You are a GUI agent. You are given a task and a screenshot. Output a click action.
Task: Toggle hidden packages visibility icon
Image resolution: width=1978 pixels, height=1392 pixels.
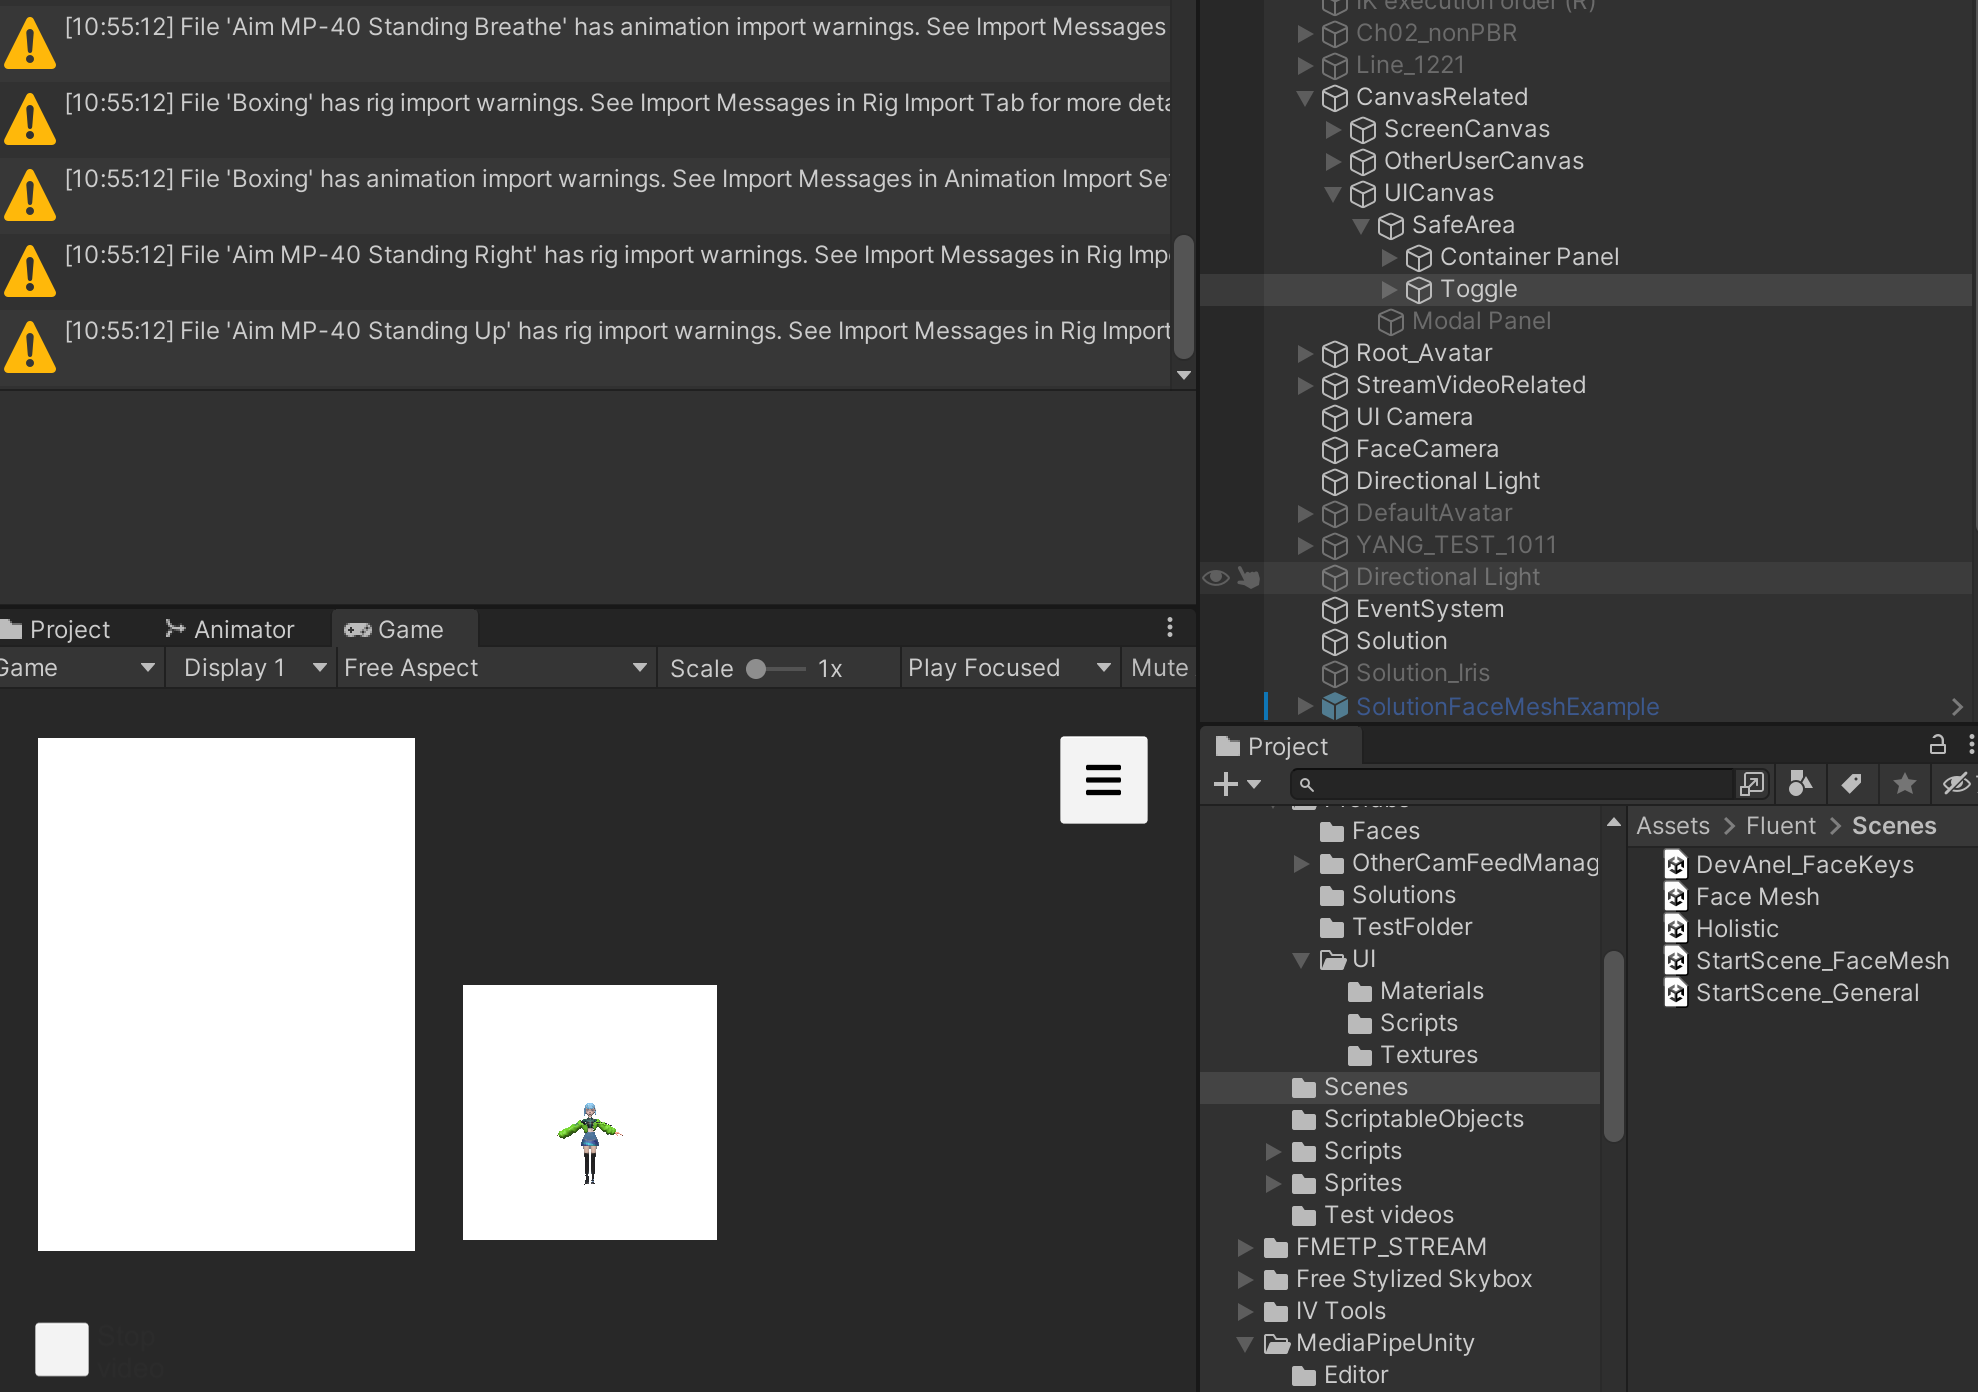[x=1956, y=784]
